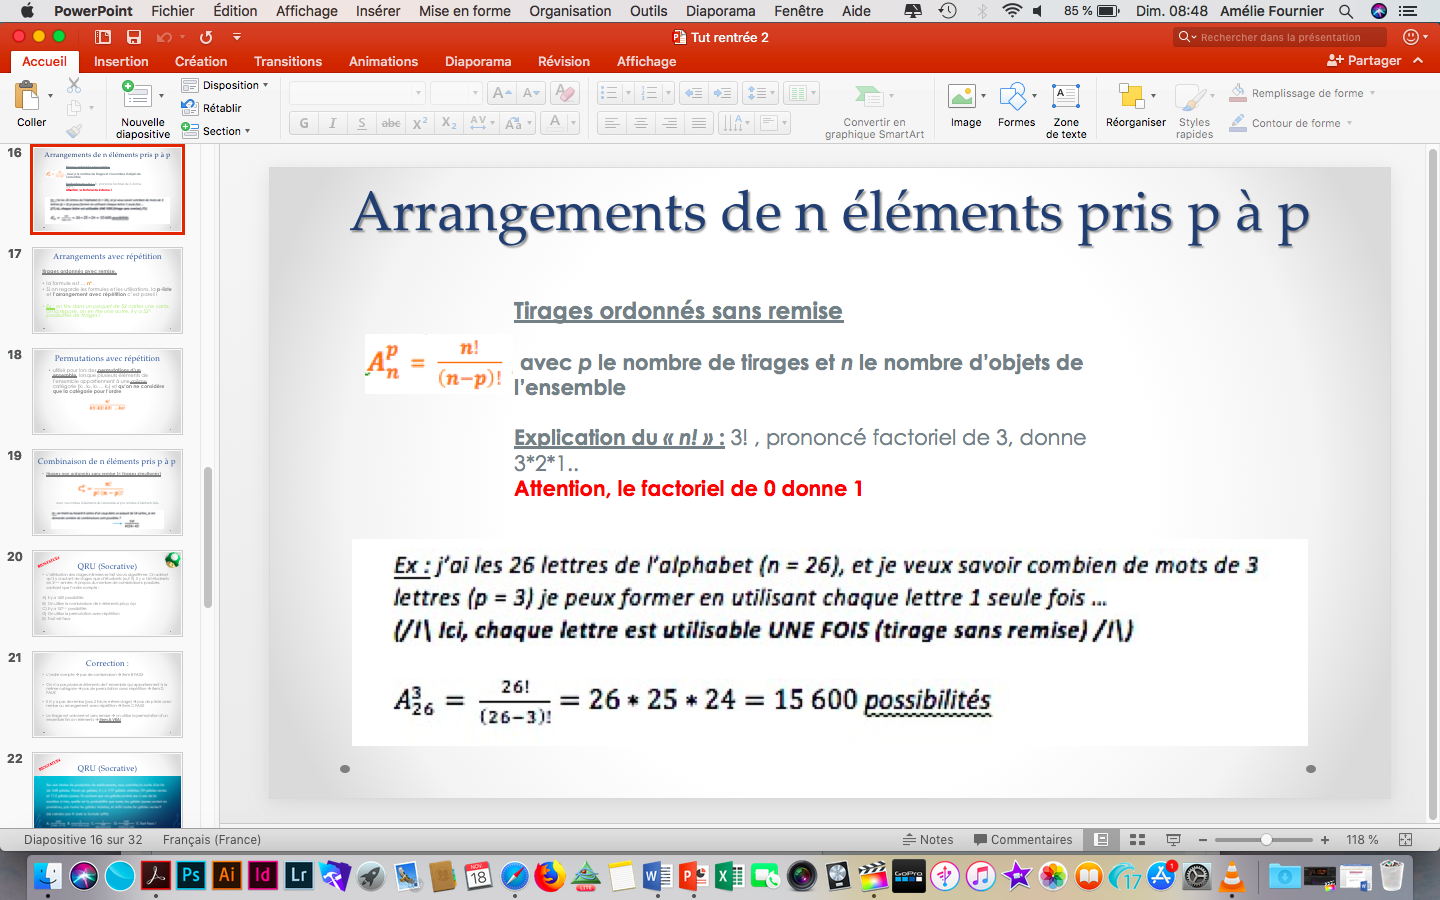1440x900 pixels.
Task: Toggle normal view in status bar
Action: [1101, 840]
